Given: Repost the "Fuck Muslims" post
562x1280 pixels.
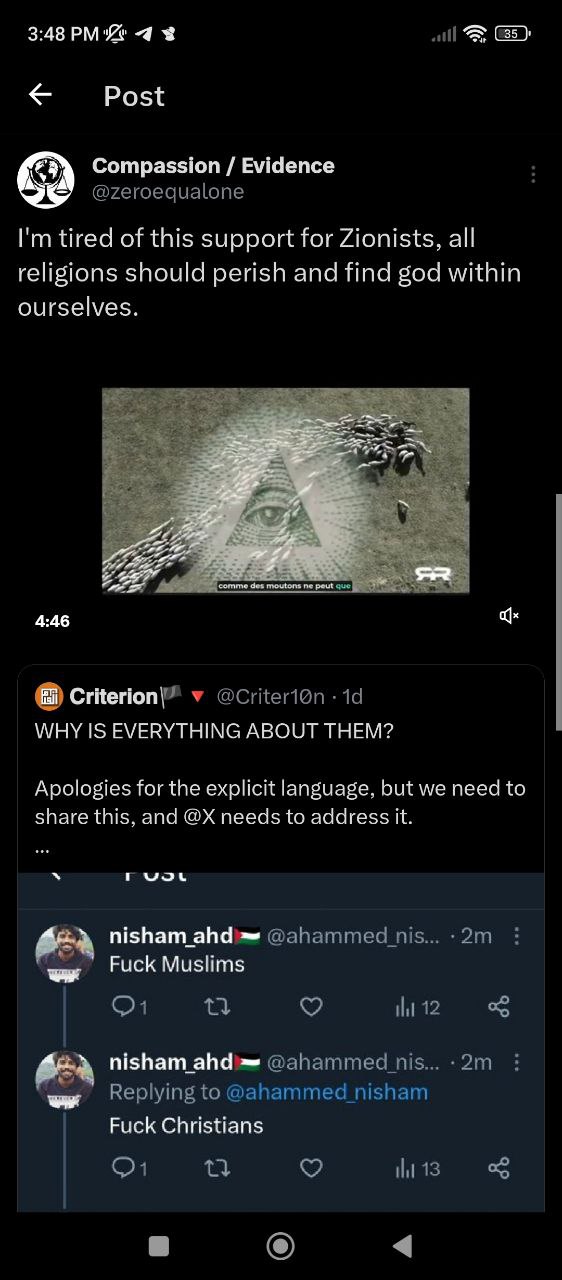Looking at the screenshot, I should coord(217,1007).
